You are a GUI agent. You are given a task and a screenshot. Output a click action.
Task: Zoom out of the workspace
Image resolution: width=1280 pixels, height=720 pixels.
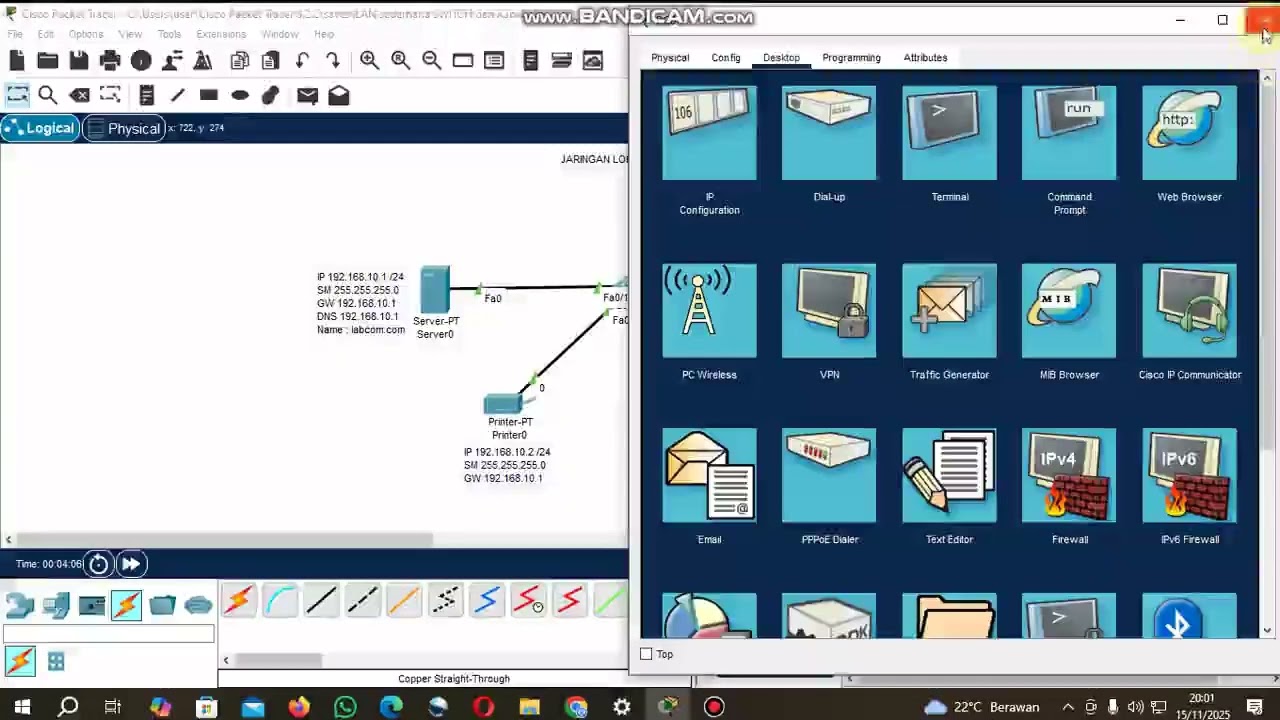pyautogui.click(x=431, y=61)
